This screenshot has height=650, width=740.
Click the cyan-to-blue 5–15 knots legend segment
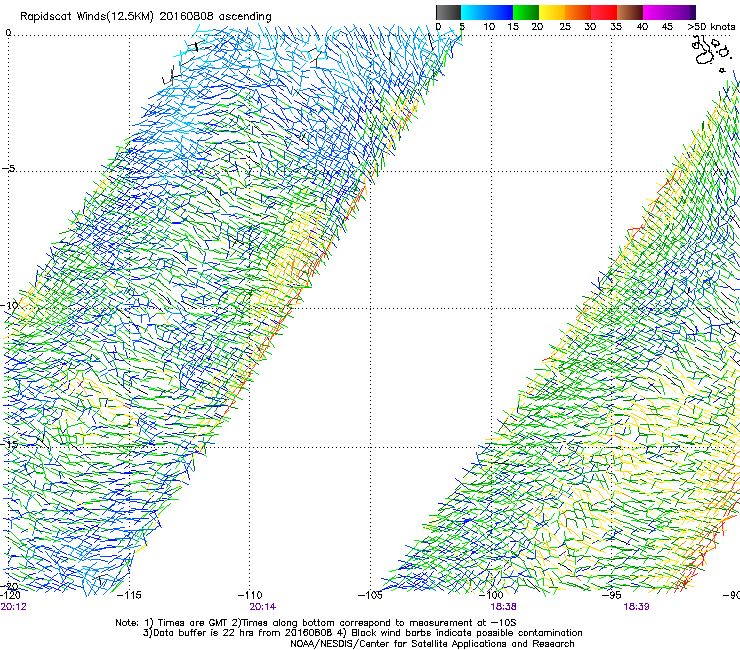(x=487, y=12)
